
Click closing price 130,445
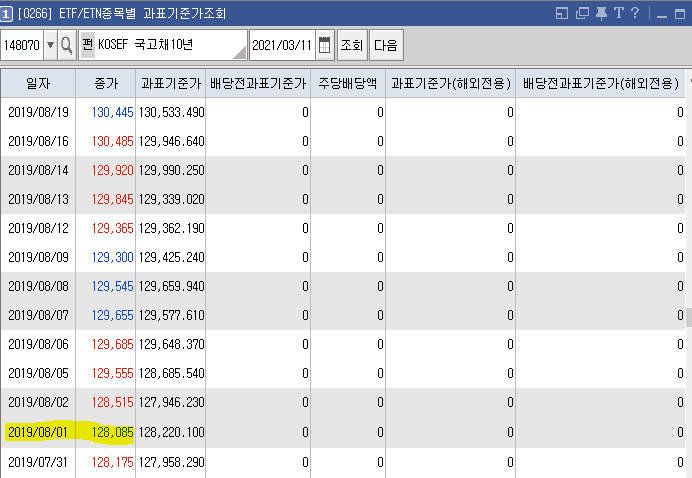point(112,112)
